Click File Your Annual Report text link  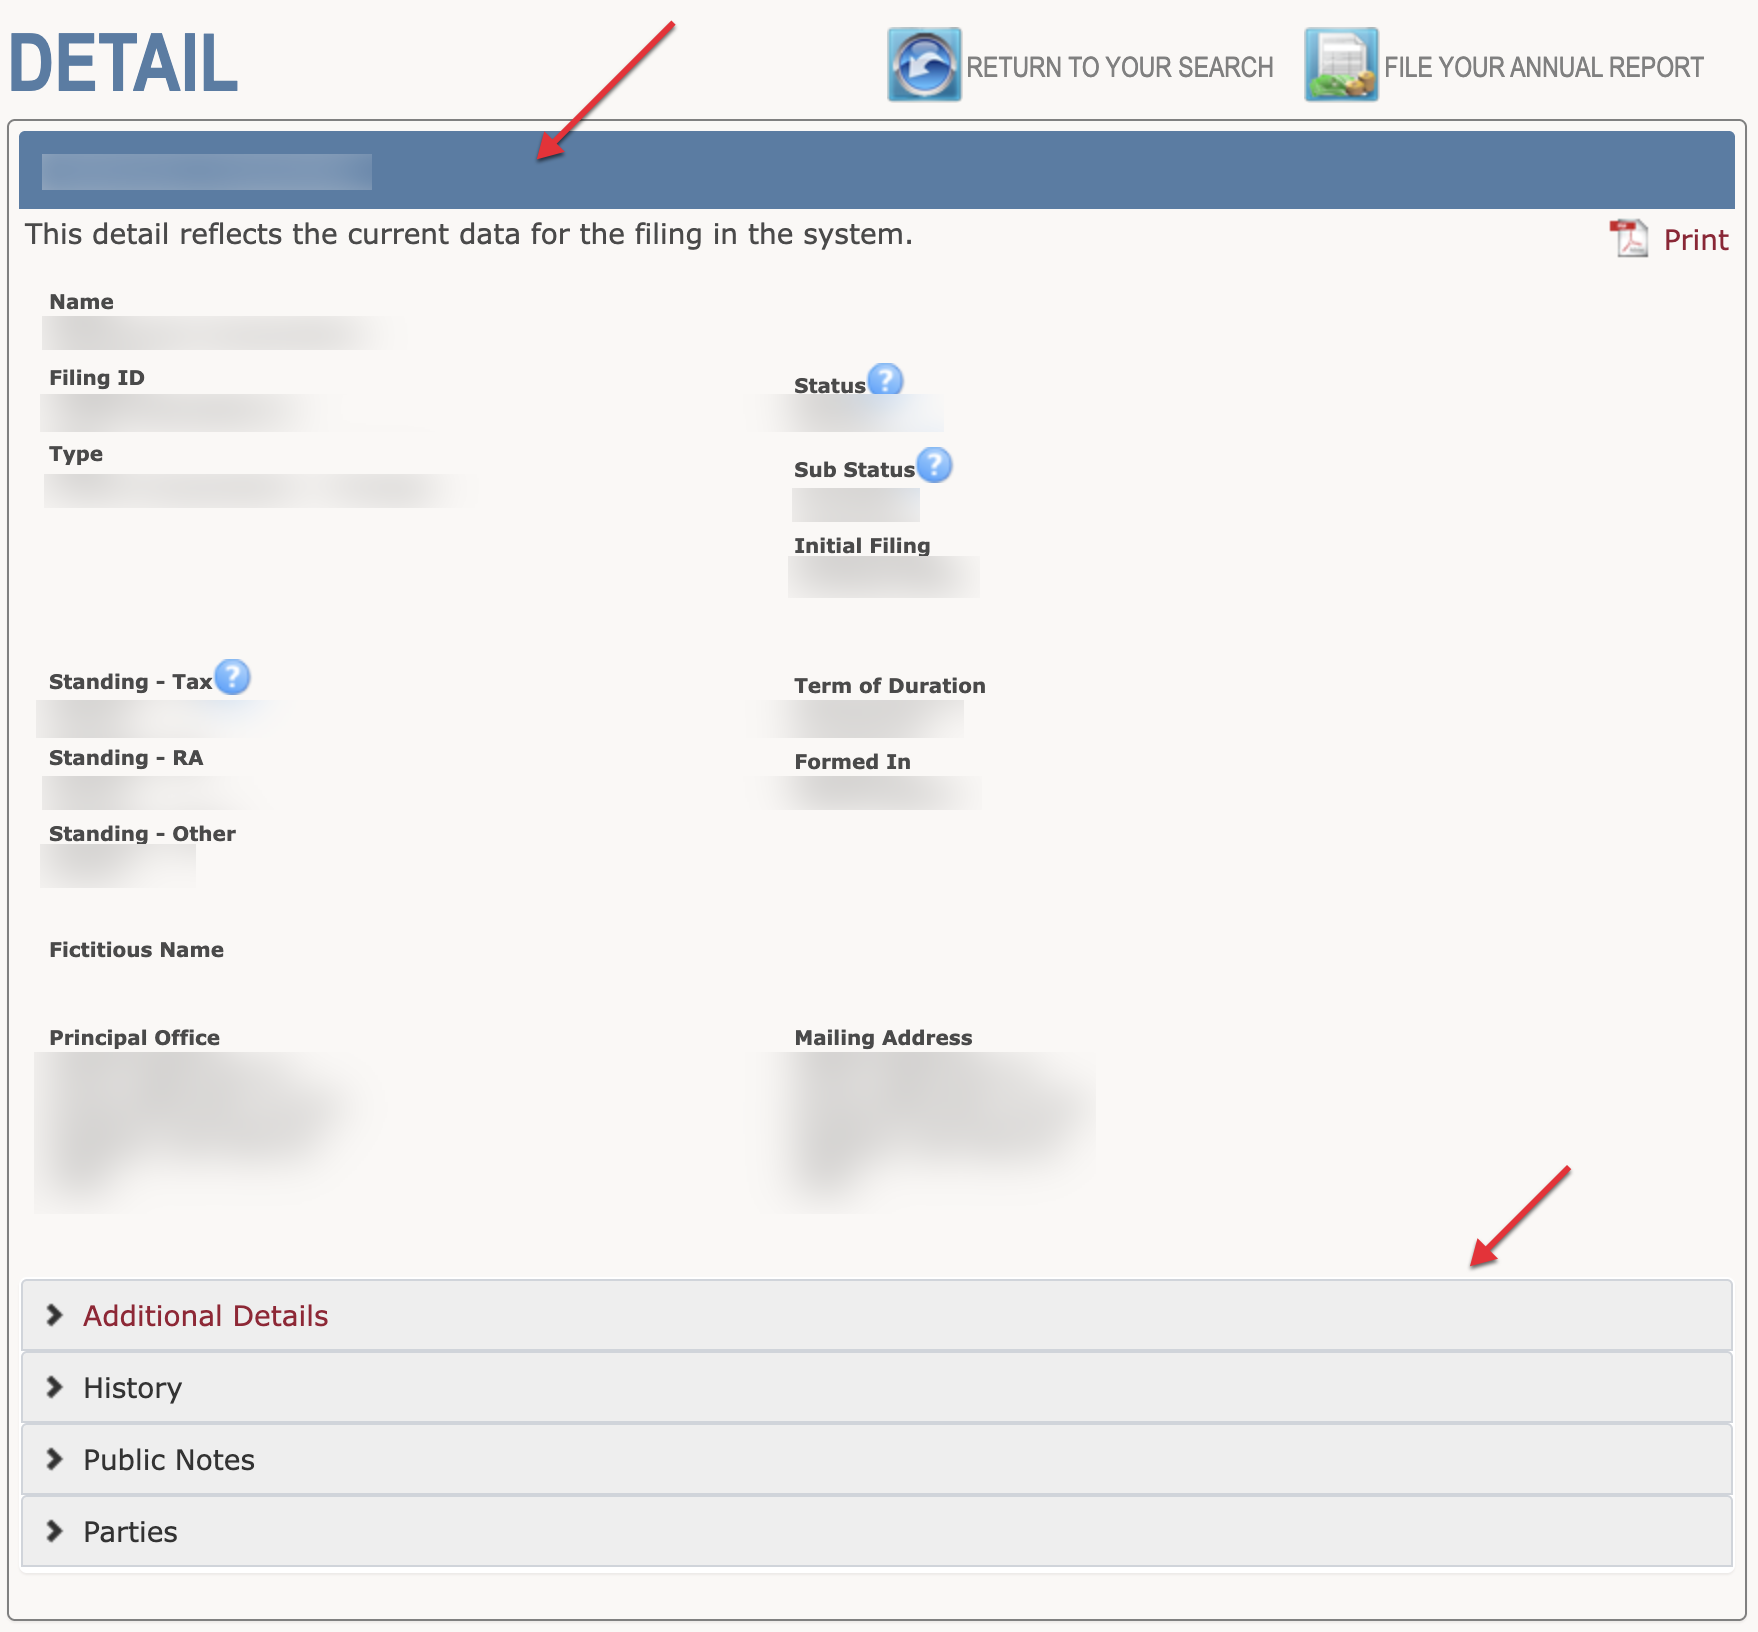coord(1543,67)
